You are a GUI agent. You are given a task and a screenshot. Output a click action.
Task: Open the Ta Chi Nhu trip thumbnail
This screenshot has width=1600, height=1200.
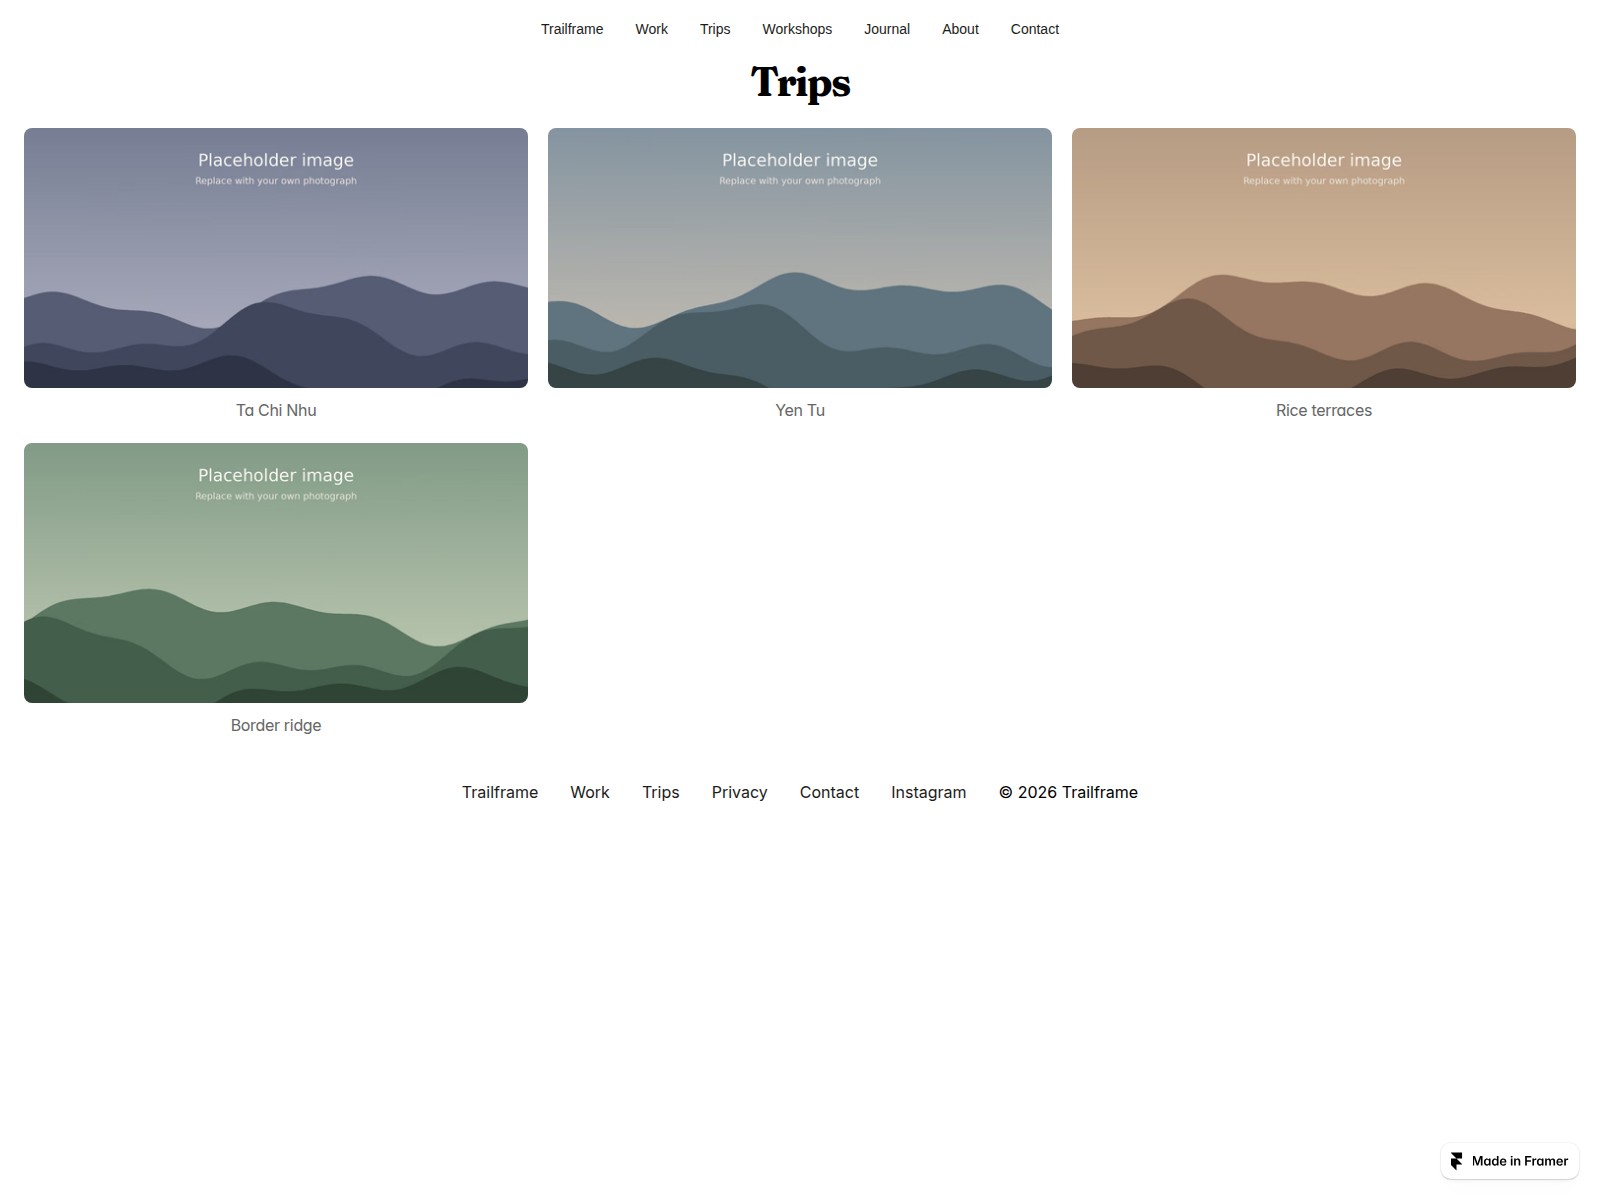point(276,258)
